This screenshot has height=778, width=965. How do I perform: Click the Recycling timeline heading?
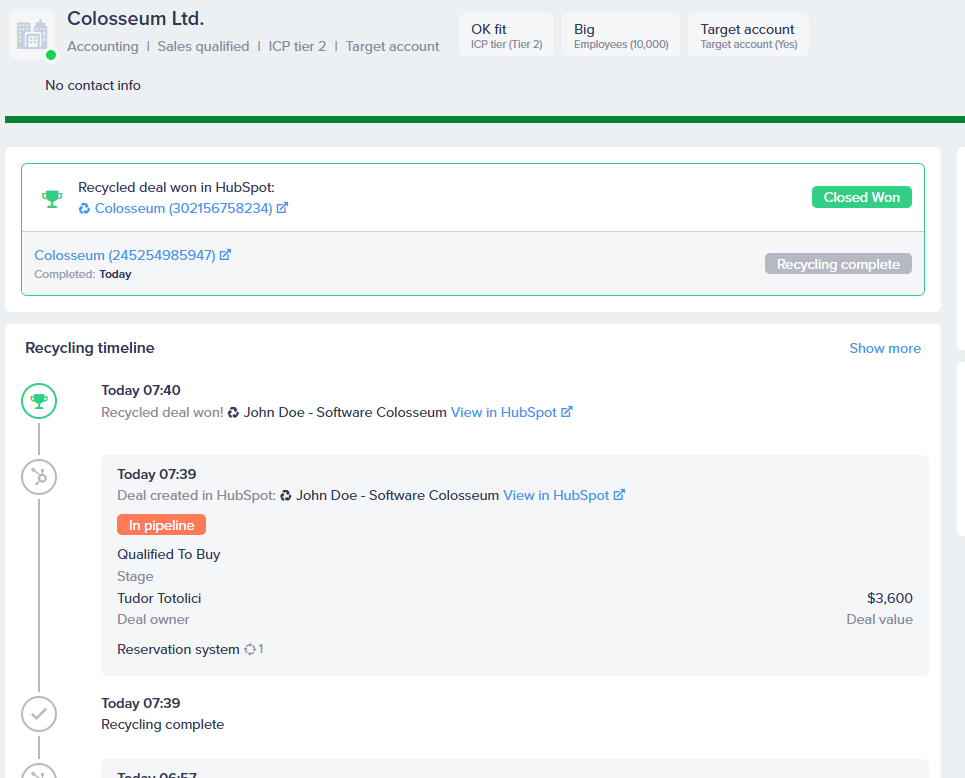(90, 348)
